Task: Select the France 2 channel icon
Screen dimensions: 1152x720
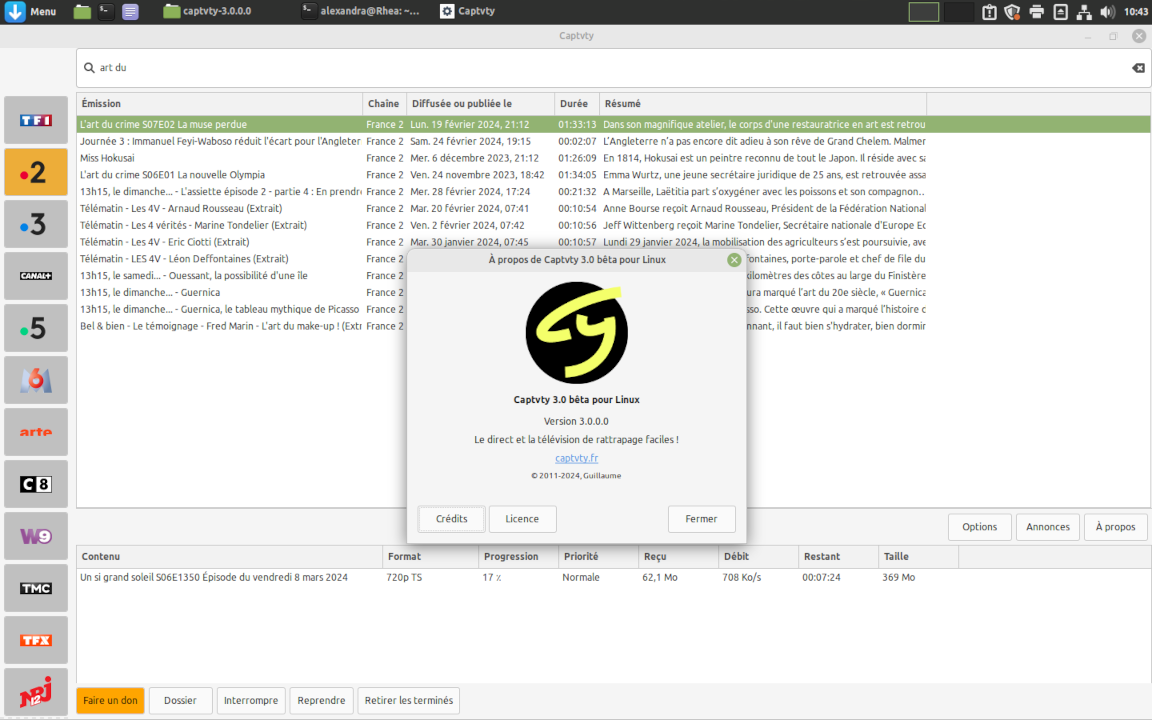Action: pos(36,172)
